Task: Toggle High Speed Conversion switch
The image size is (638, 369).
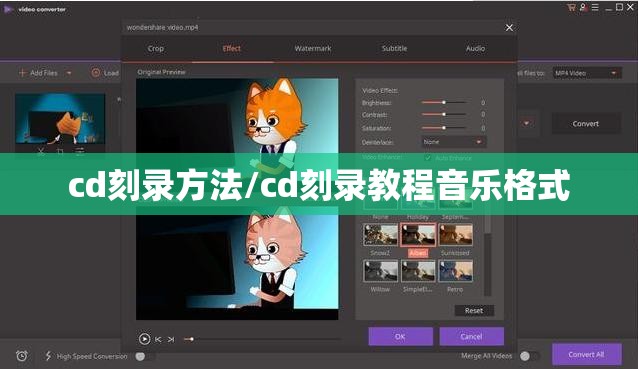Action: pos(144,356)
